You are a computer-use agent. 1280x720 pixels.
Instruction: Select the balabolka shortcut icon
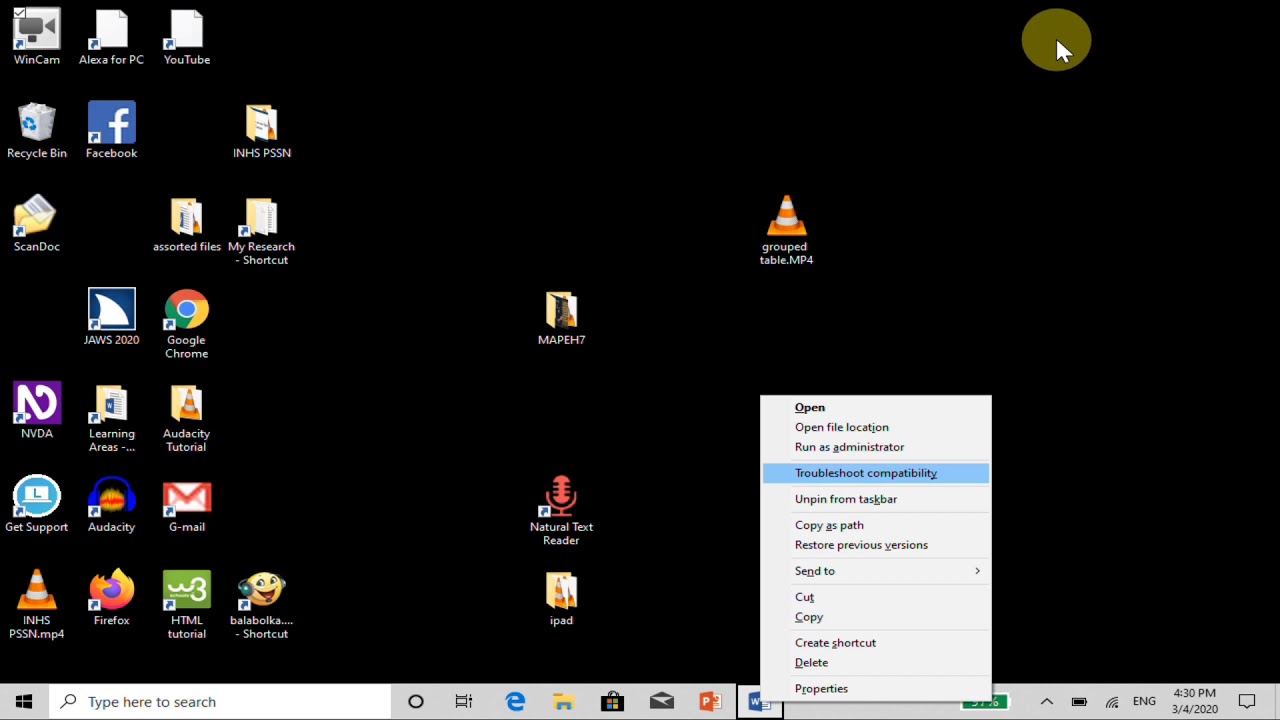(261, 605)
